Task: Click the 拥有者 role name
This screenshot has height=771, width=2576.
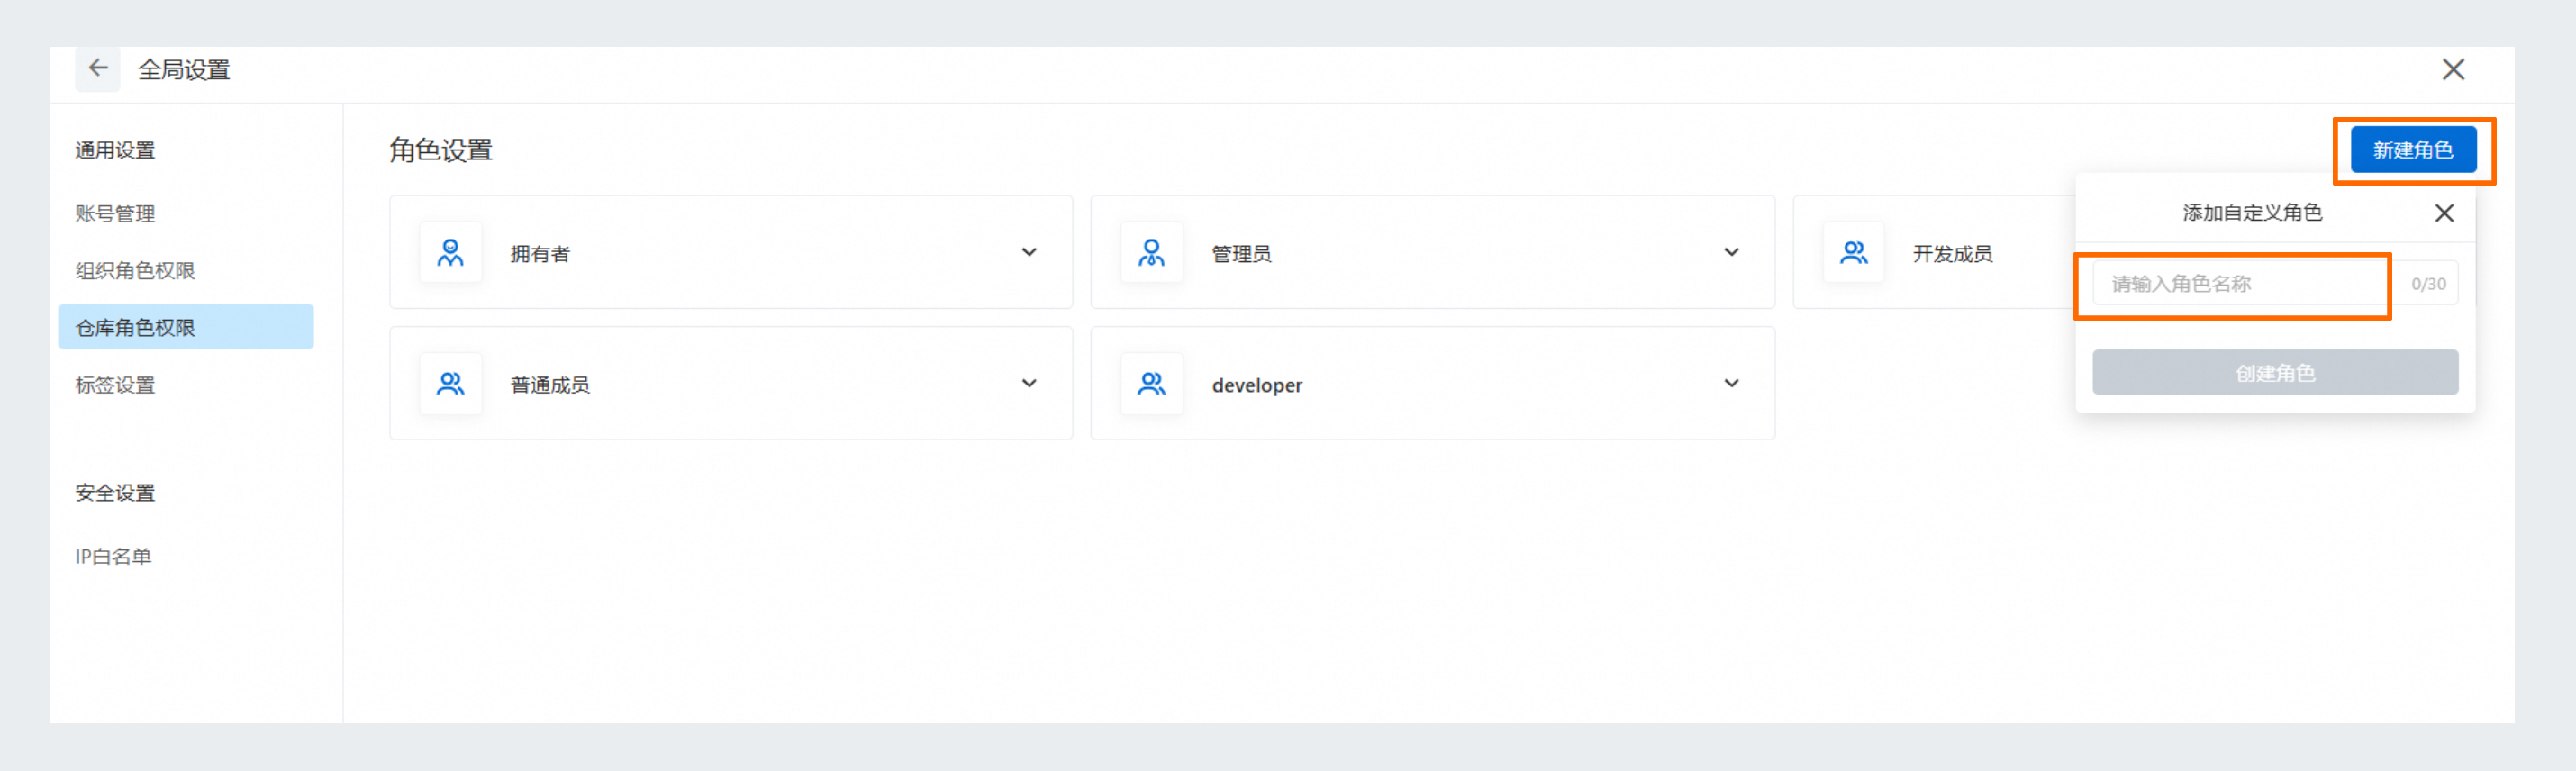Action: [540, 254]
